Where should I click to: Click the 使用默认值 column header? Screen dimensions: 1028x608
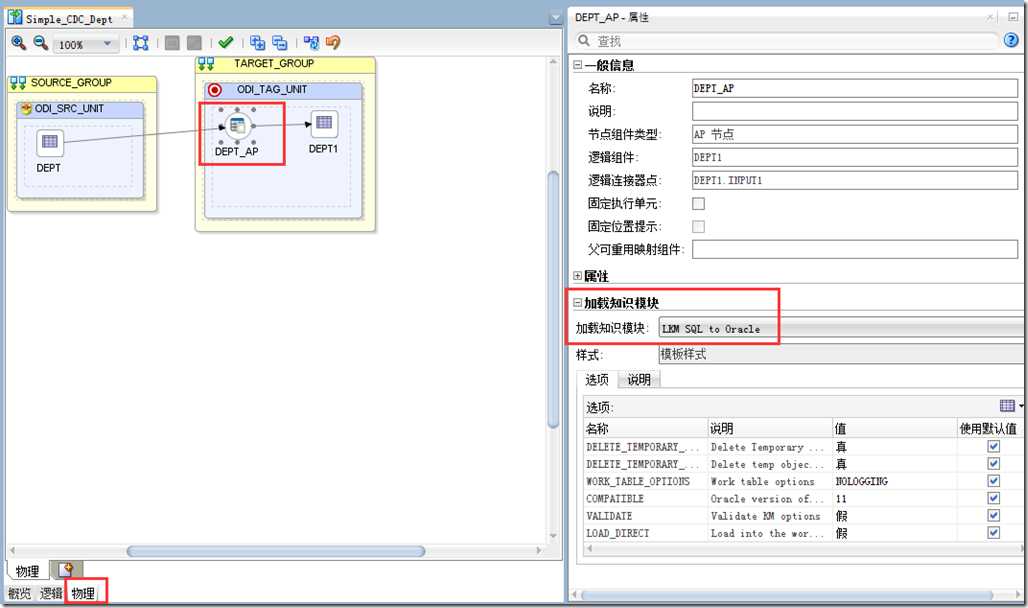[x=988, y=429]
